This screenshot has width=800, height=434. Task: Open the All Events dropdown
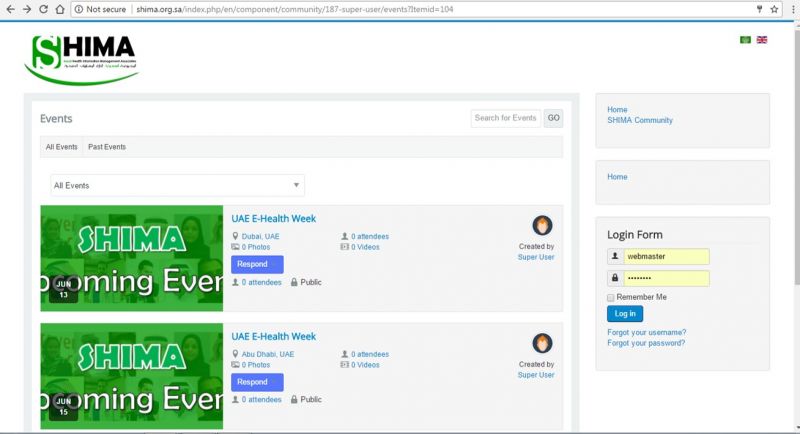click(x=178, y=185)
